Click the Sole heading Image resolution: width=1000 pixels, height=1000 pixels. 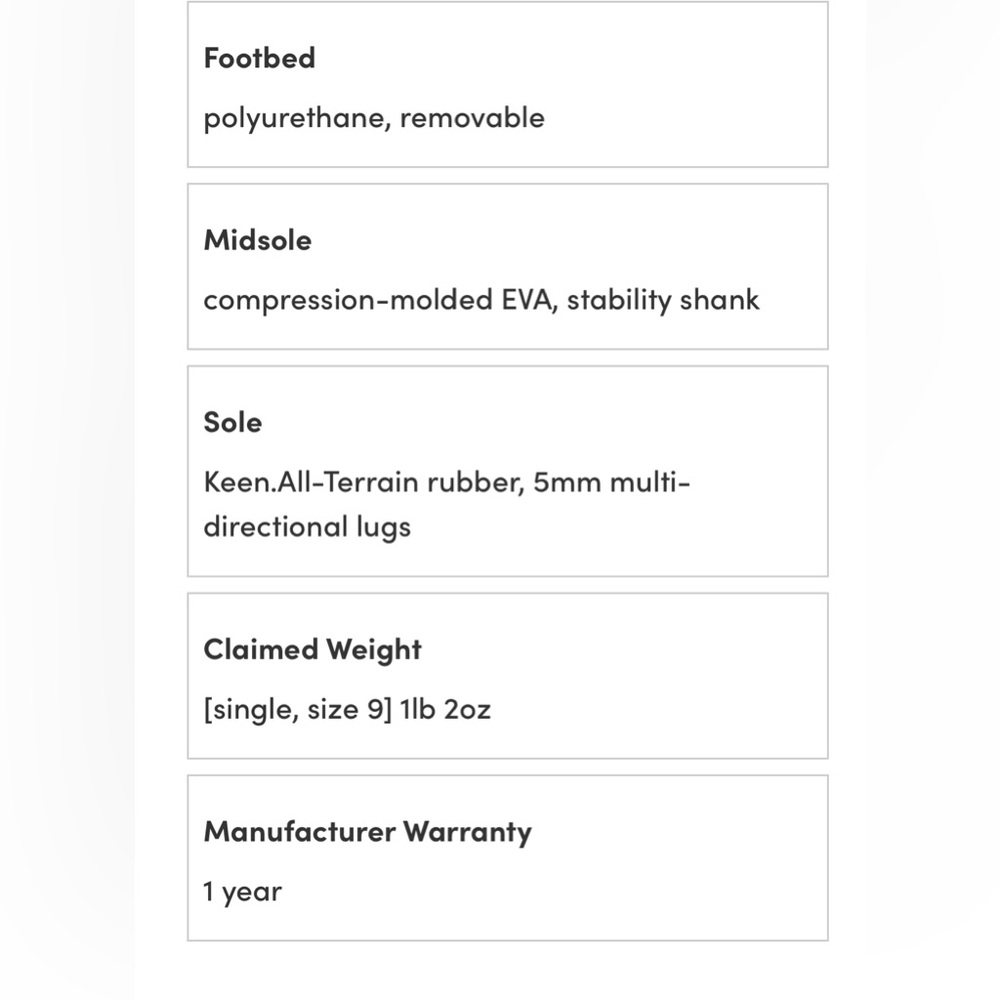coord(233,422)
